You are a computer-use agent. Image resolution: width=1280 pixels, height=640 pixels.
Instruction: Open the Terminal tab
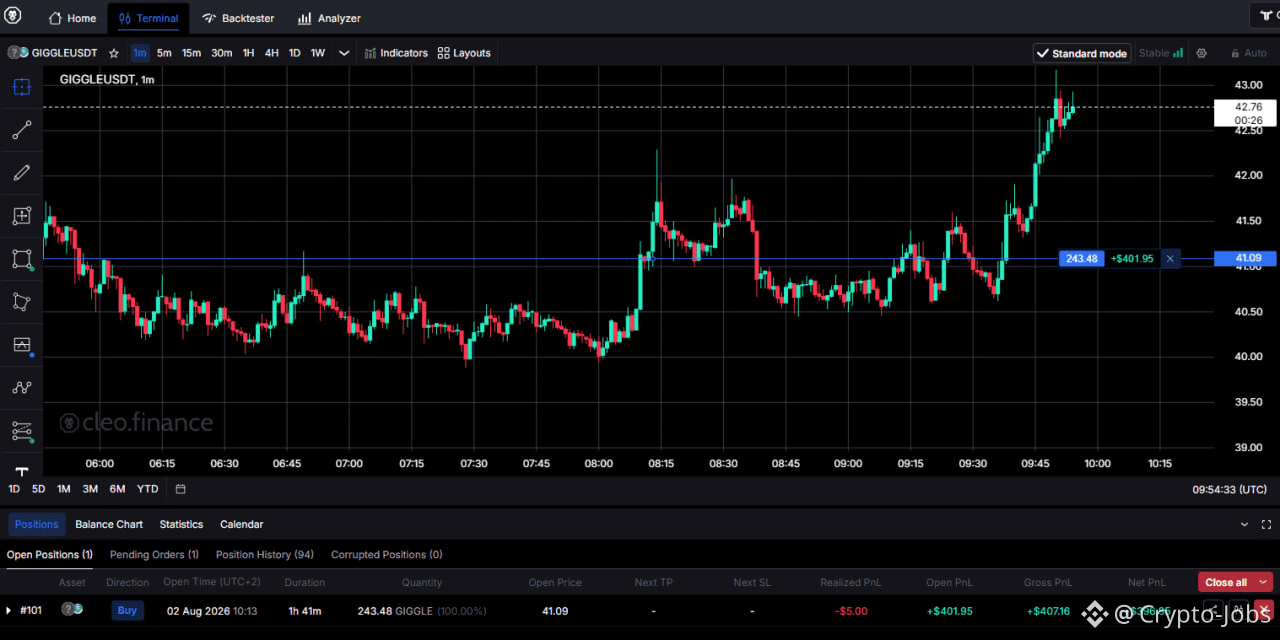[148, 18]
